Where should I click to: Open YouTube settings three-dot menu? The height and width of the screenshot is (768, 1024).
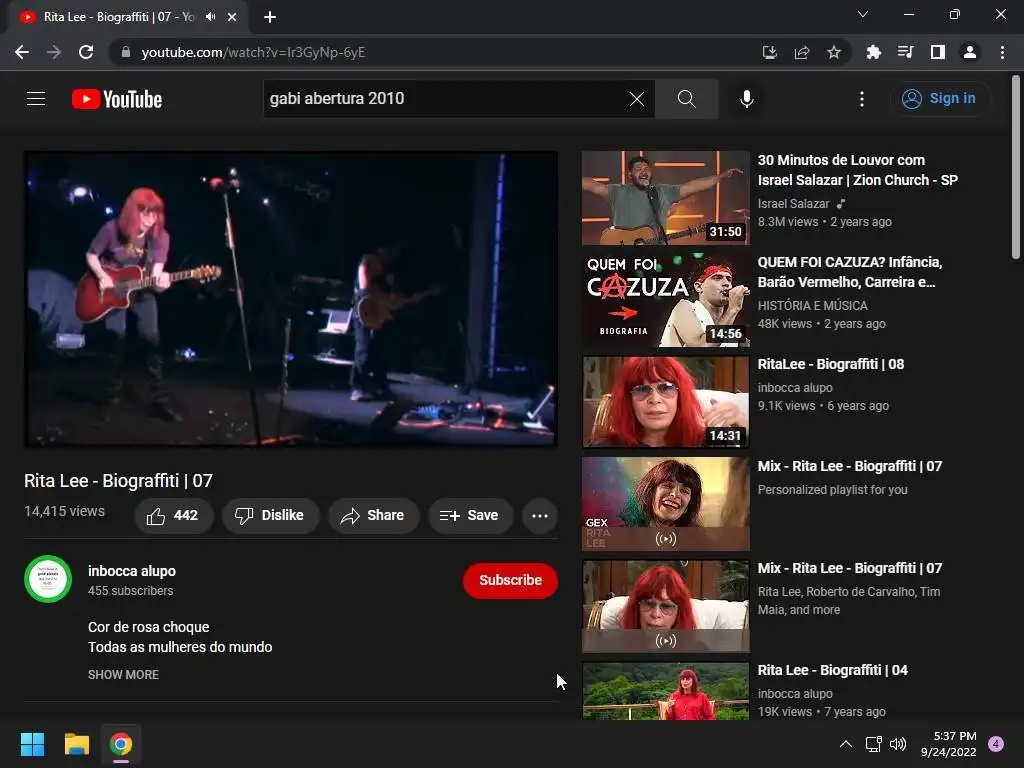click(x=862, y=99)
